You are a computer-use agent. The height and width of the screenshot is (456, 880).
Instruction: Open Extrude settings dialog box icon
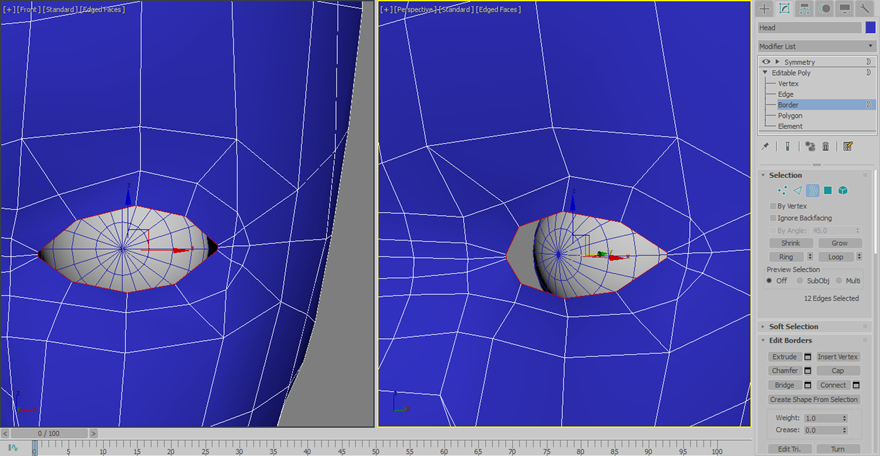coord(808,357)
